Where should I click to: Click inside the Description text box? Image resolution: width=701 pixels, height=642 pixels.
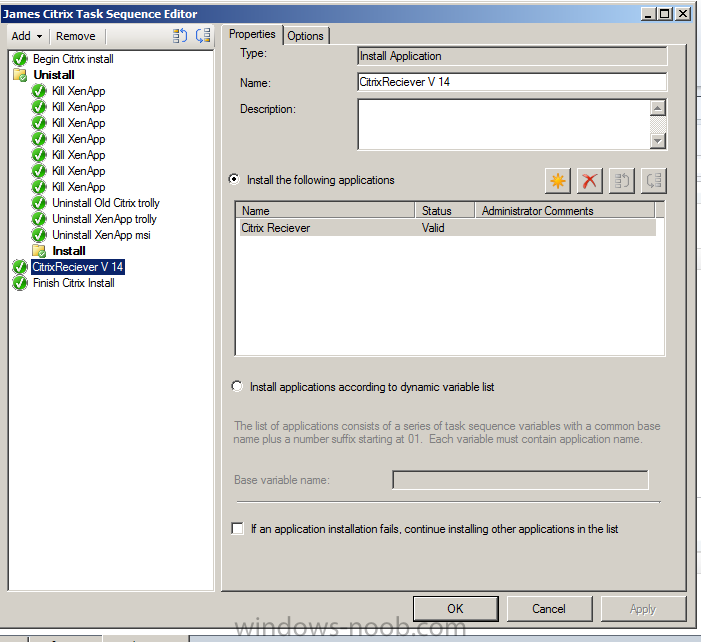504,124
